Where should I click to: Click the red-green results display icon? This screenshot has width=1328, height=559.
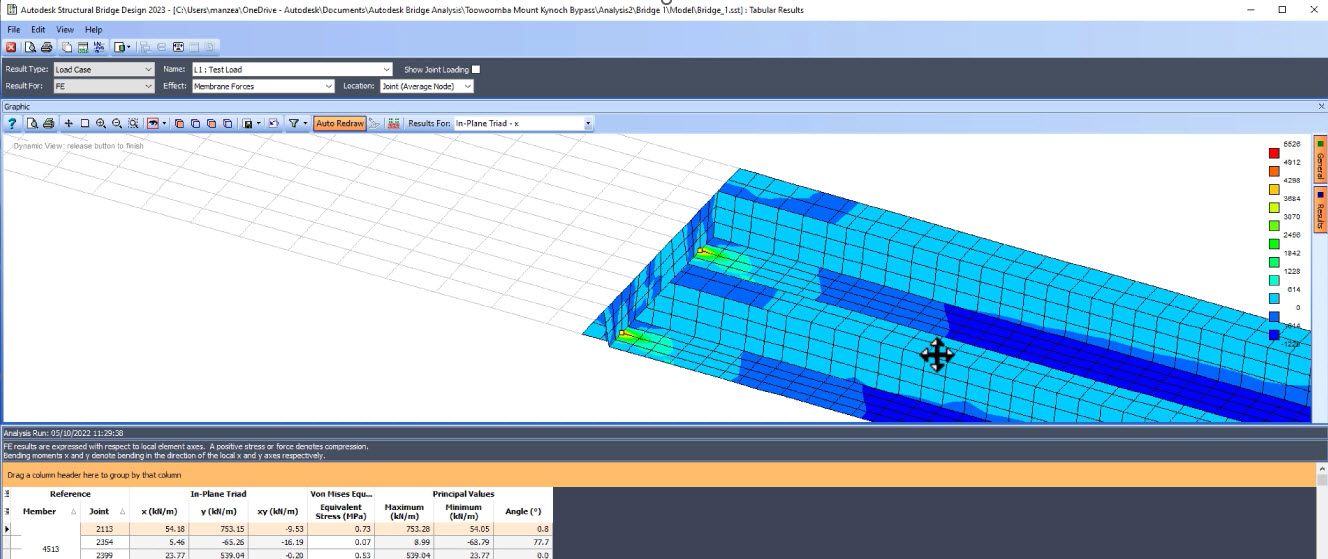click(x=393, y=123)
